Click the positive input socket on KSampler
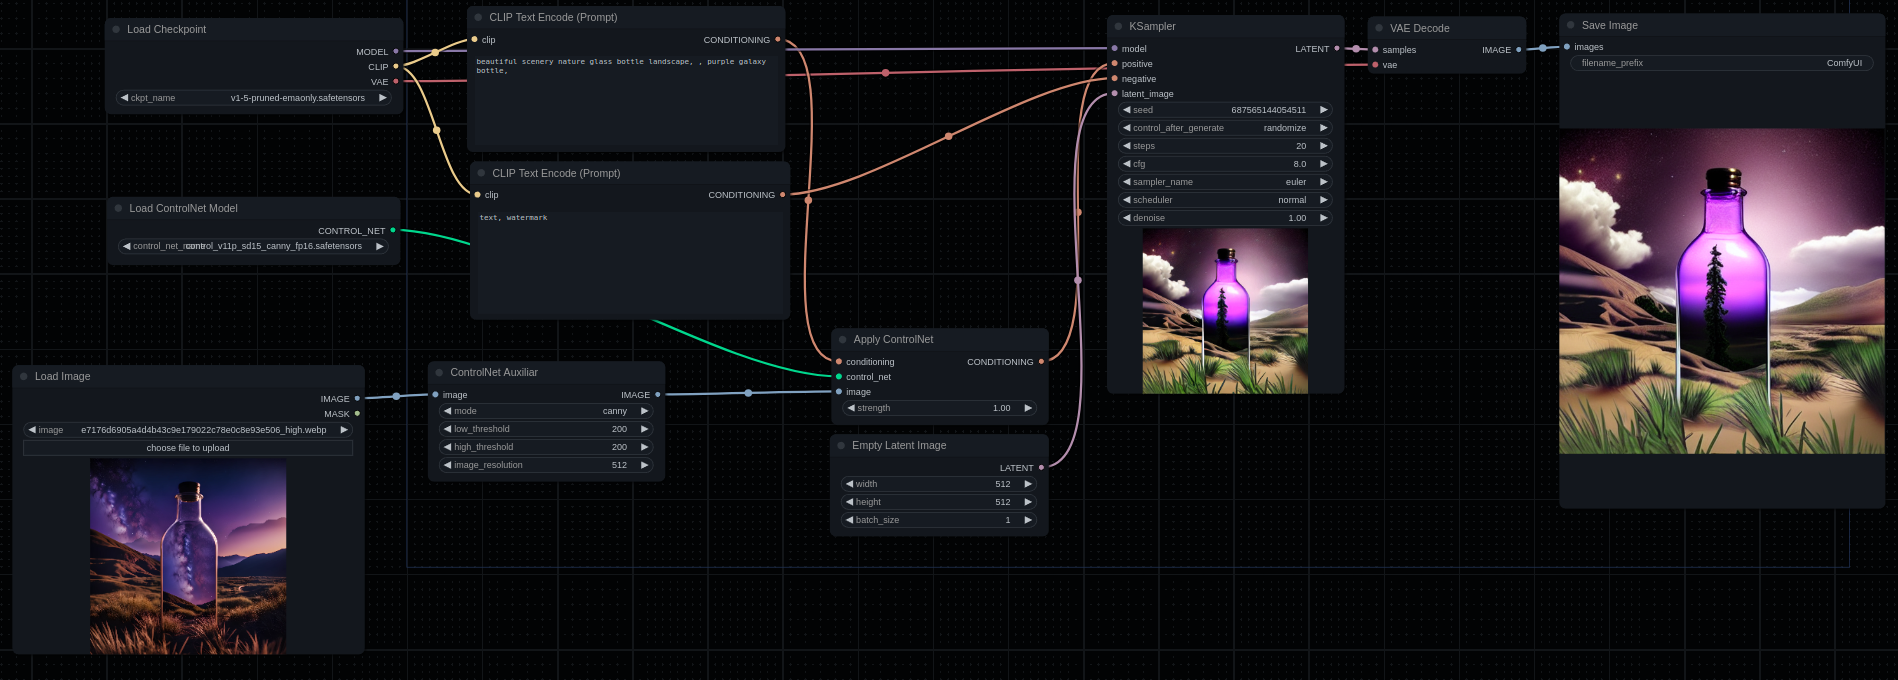 1115,64
